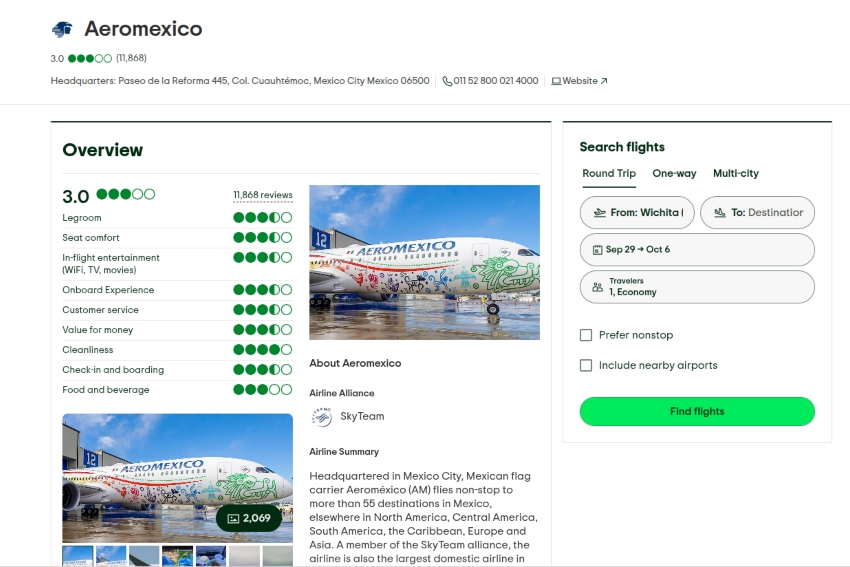Click the Legroom label
Viewport: 850px width, 567px height.
[82, 218]
